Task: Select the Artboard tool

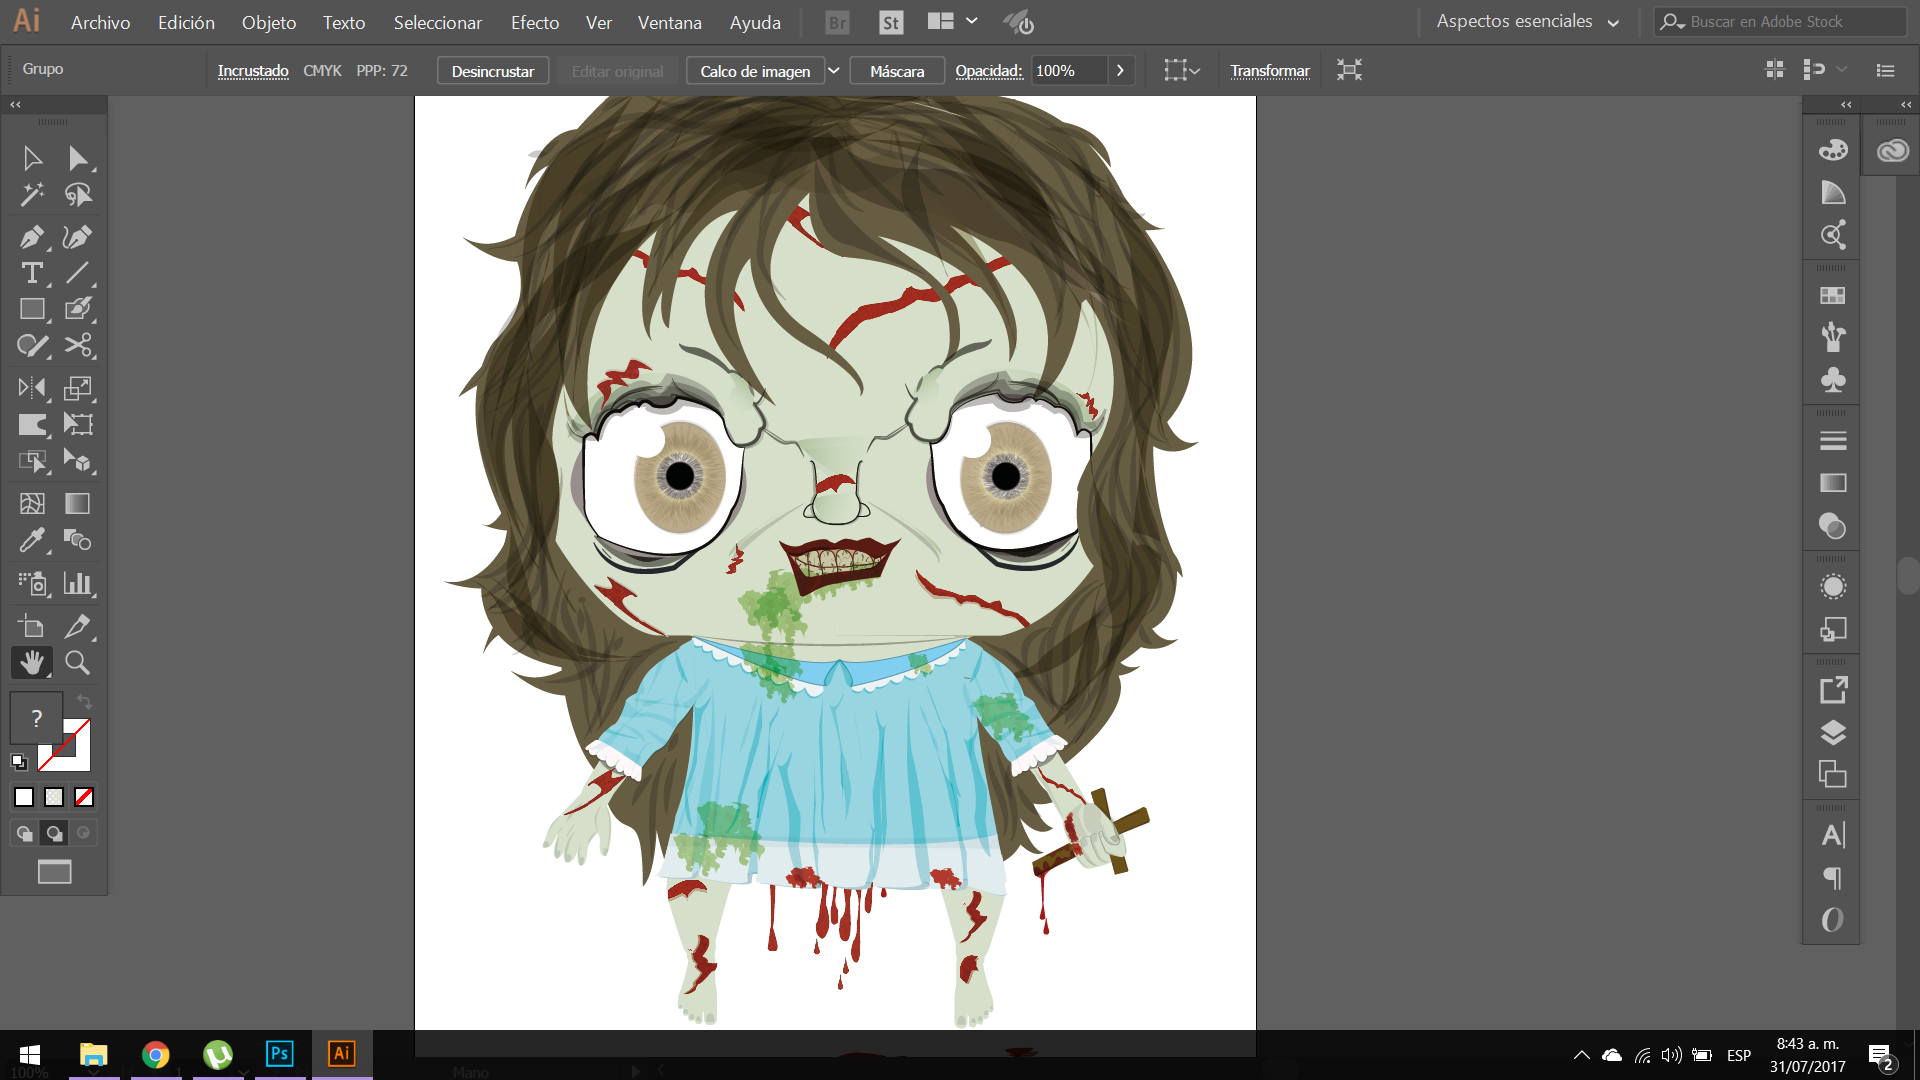Action: click(32, 626)
